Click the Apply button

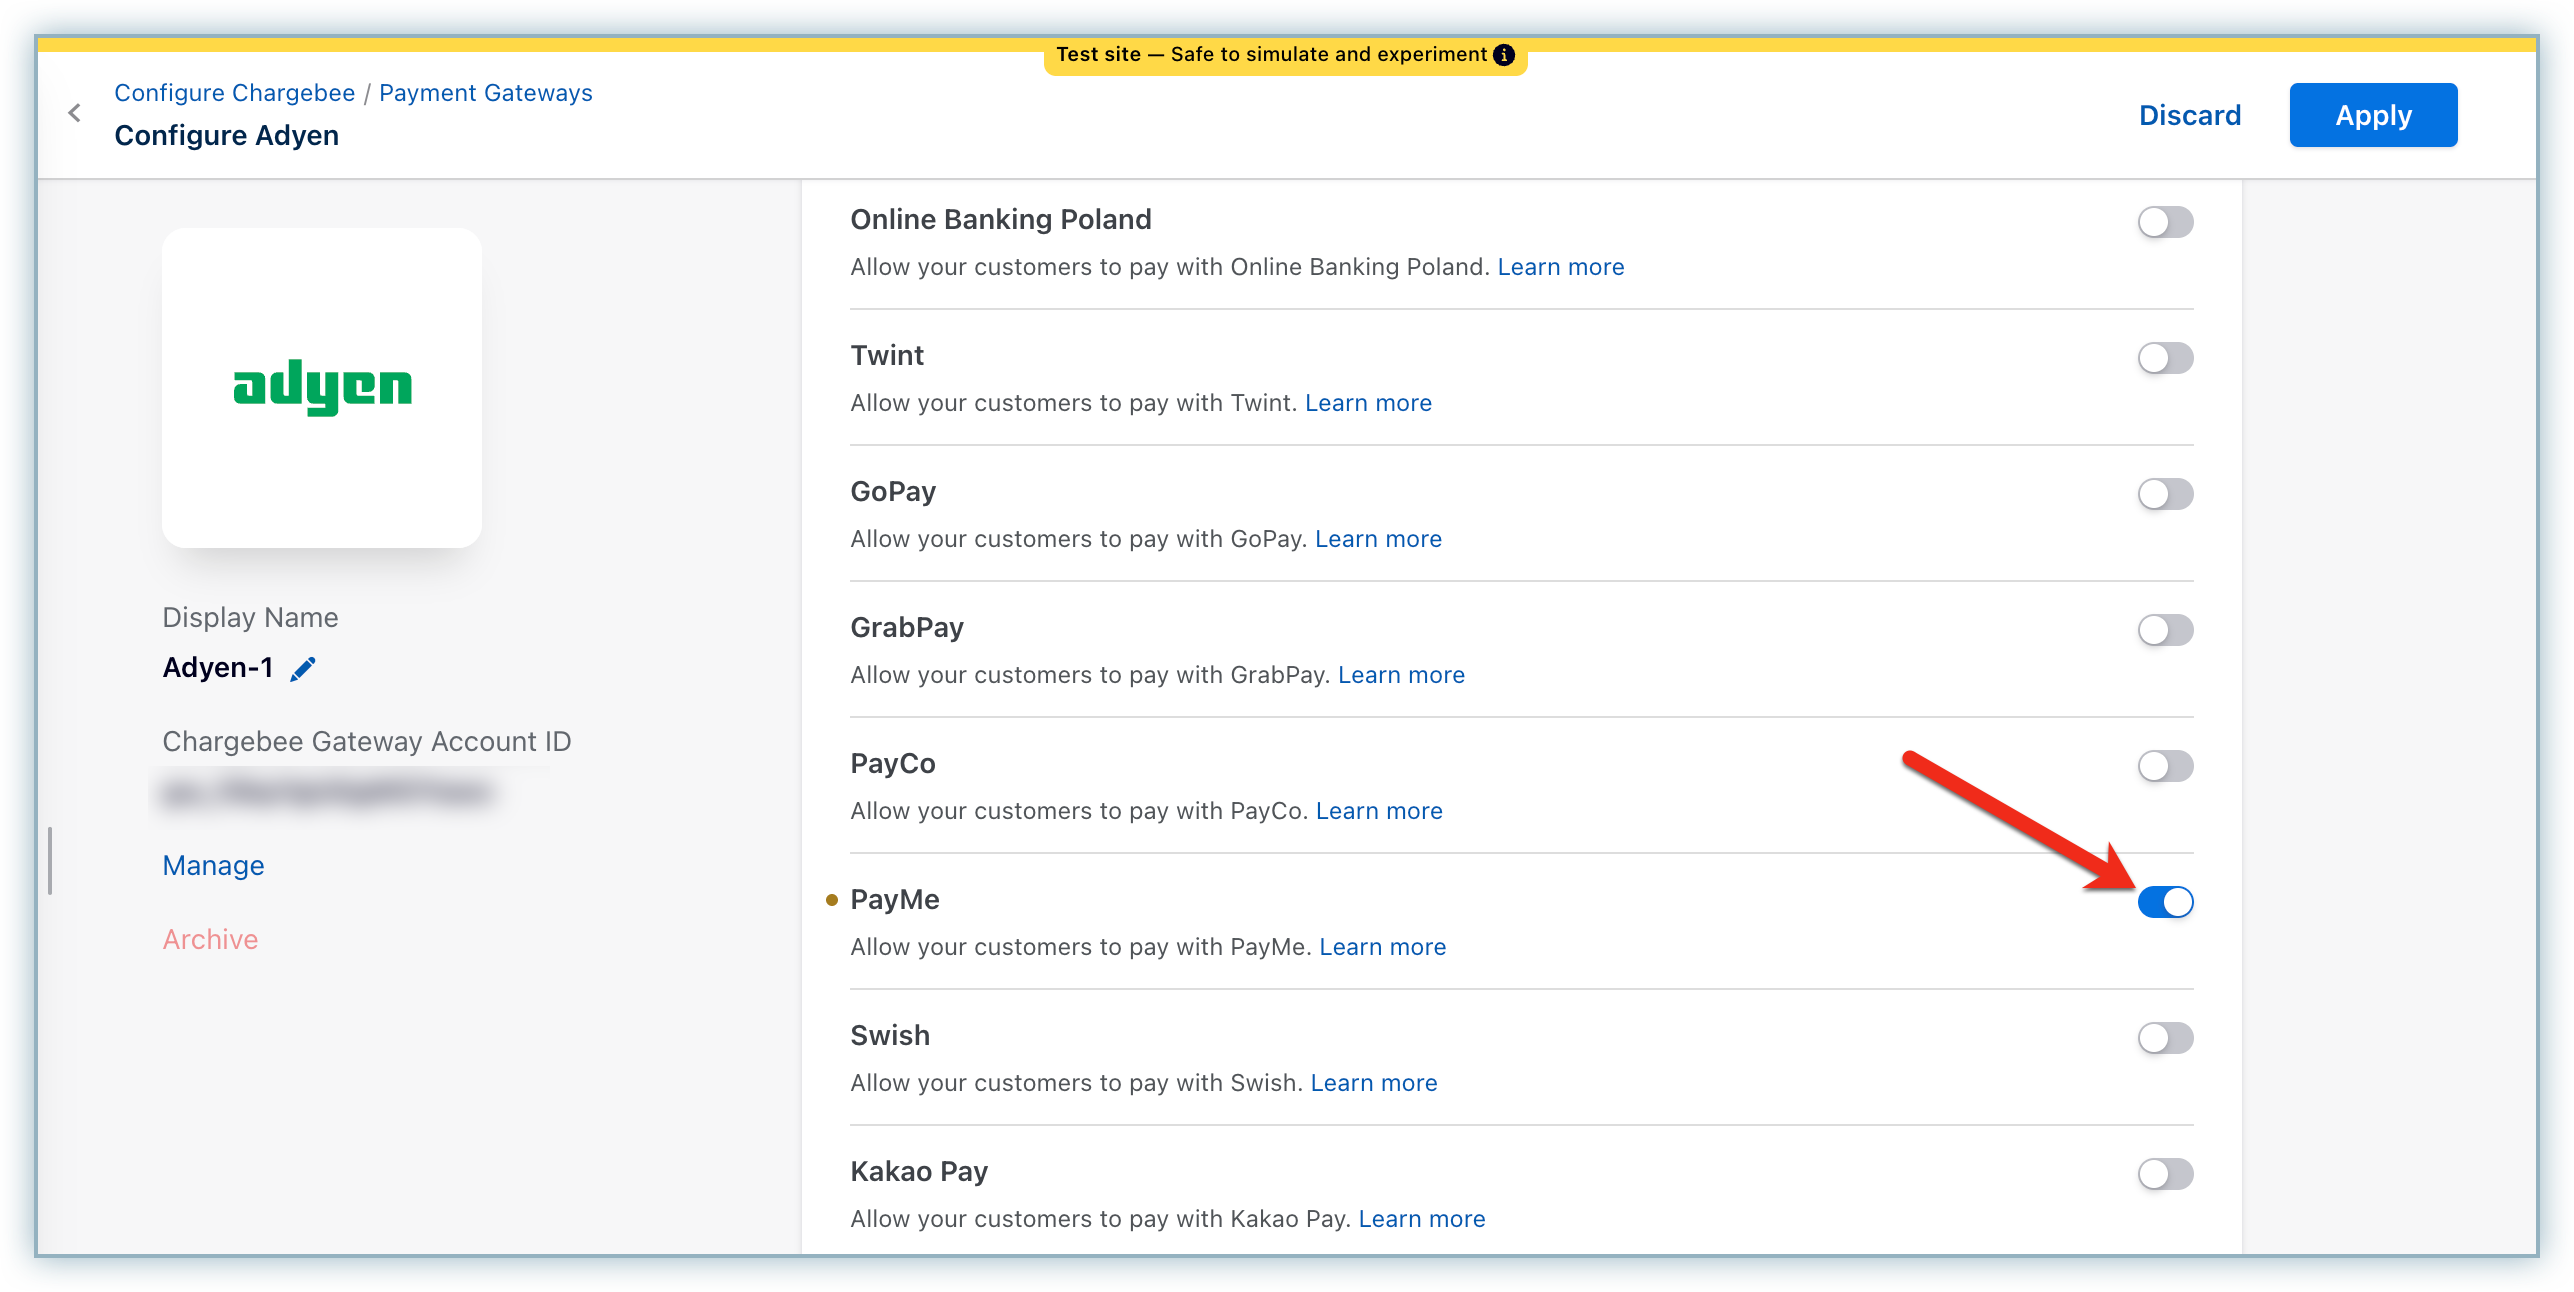(x=2373, y=115)
